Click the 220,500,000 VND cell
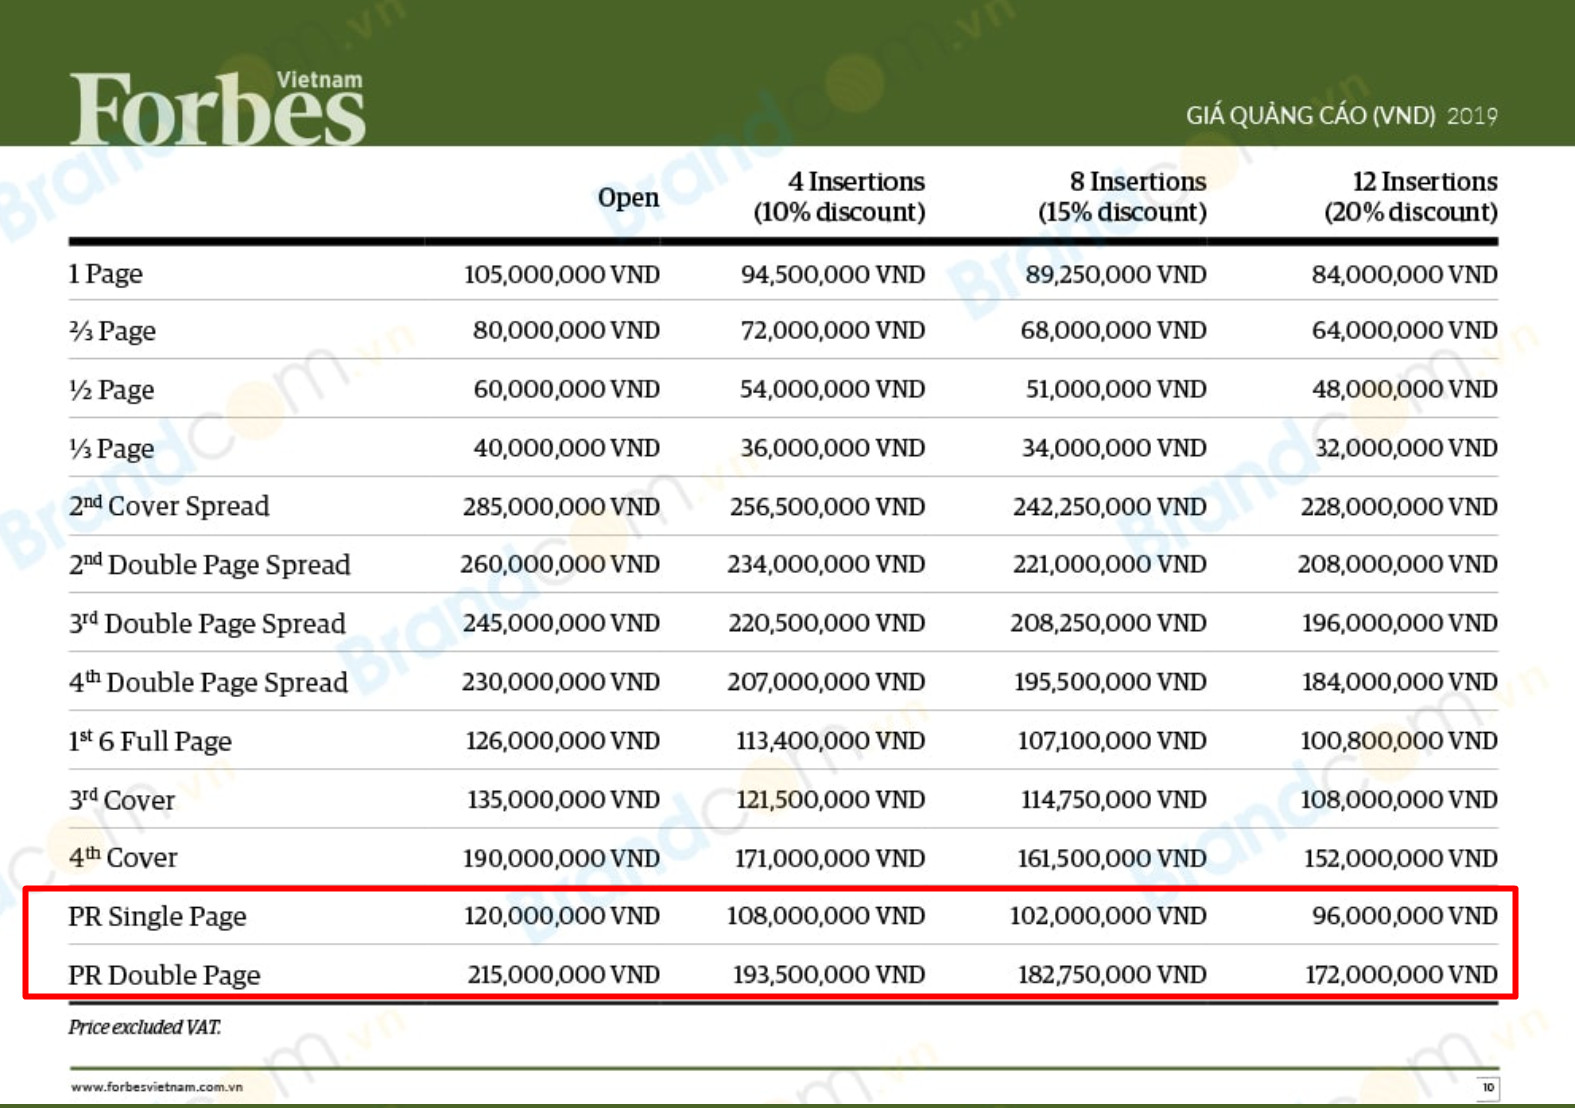Screen dimensions: 1575x1108 [826, 623]
